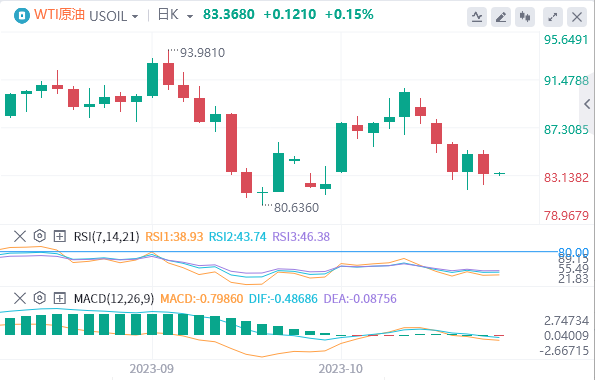
Task: Switch chart type with candlestick icon
Action: click(525, 17)
